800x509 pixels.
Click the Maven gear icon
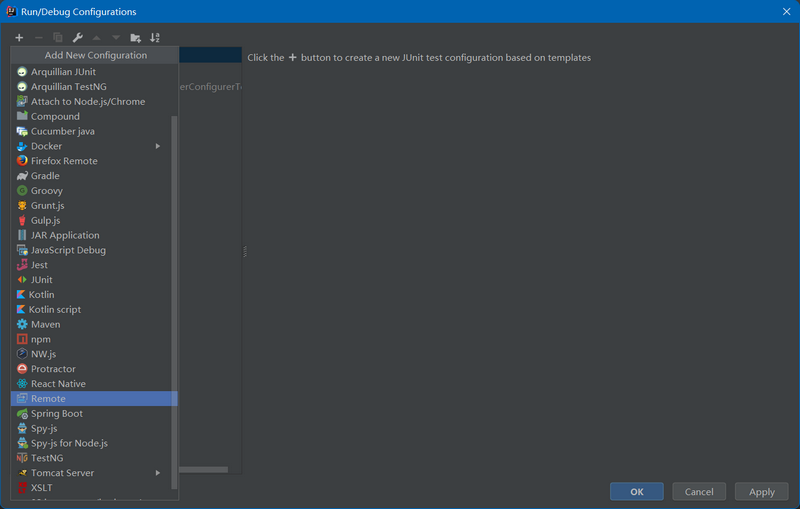click(22, 324)
